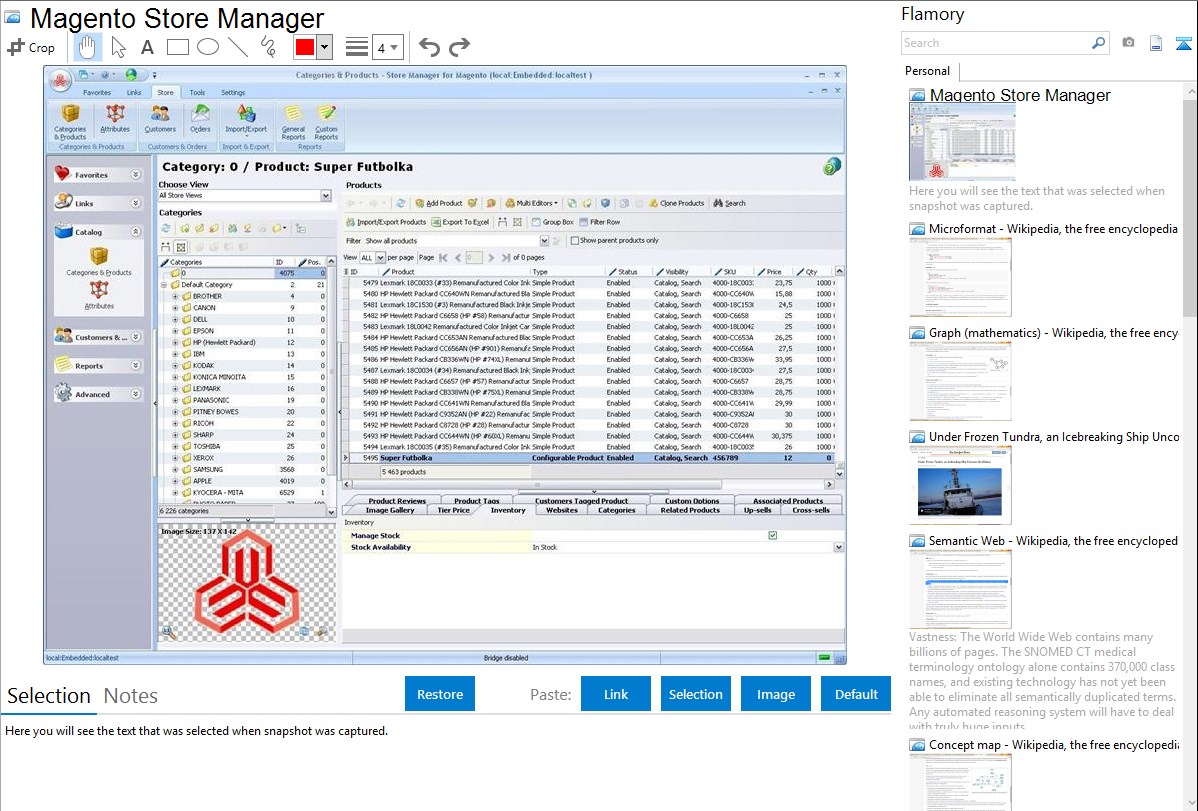Select the ellipse drawing tool
Image resolution: width=1198 pixels, height=811 pixels.
point(208,47)
